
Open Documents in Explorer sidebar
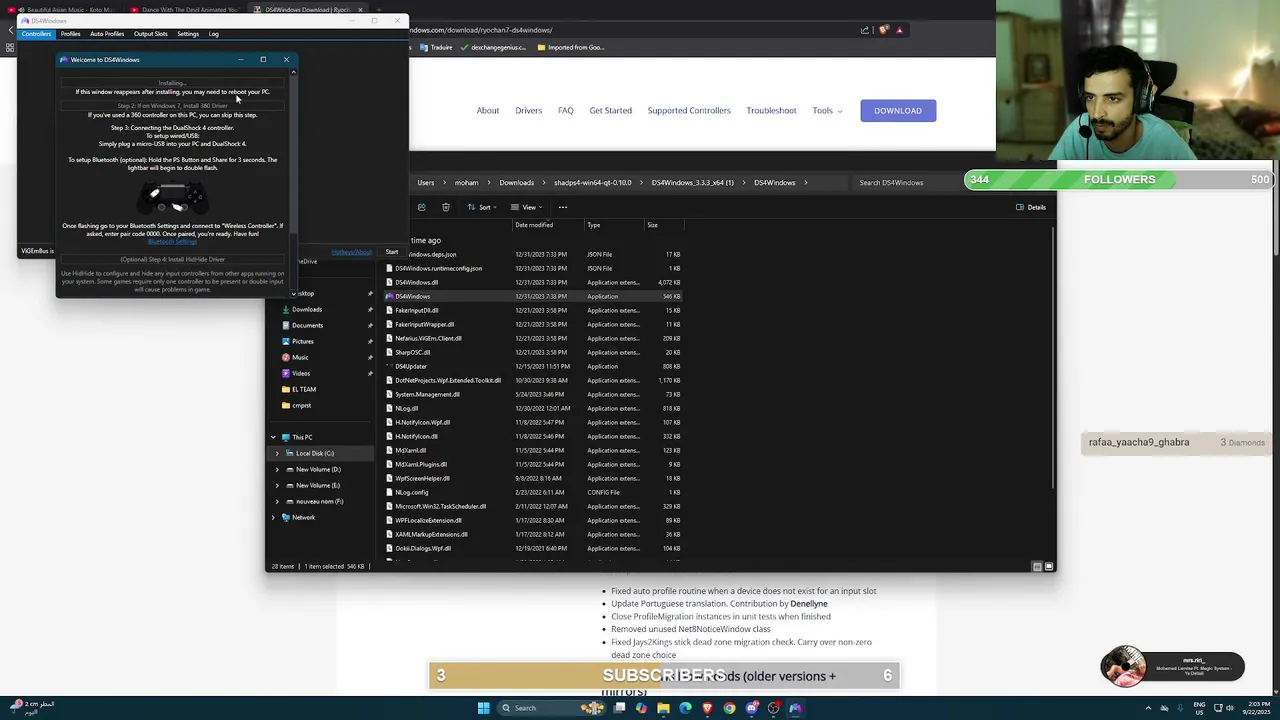click(x=306, y=325)
